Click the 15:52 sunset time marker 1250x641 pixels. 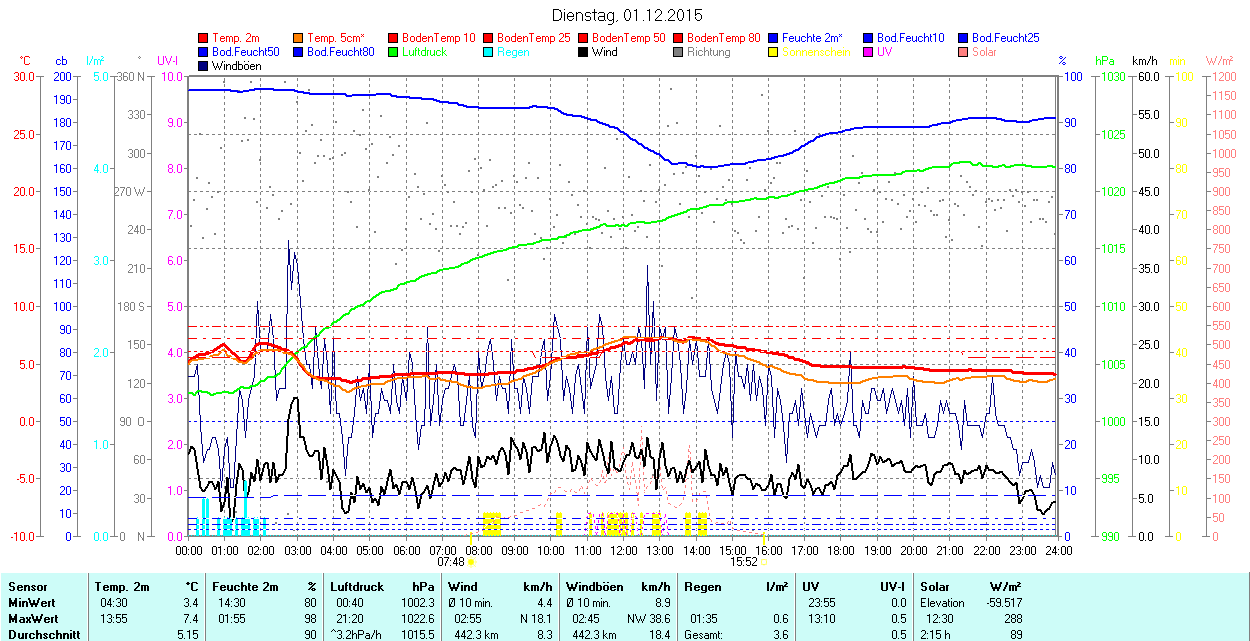[x=743, y=561]
